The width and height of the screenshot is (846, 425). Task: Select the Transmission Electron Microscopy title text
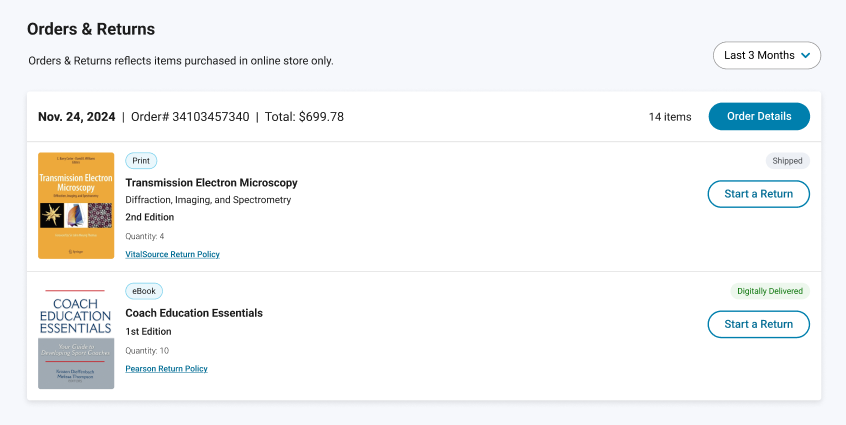pos(211,183)
